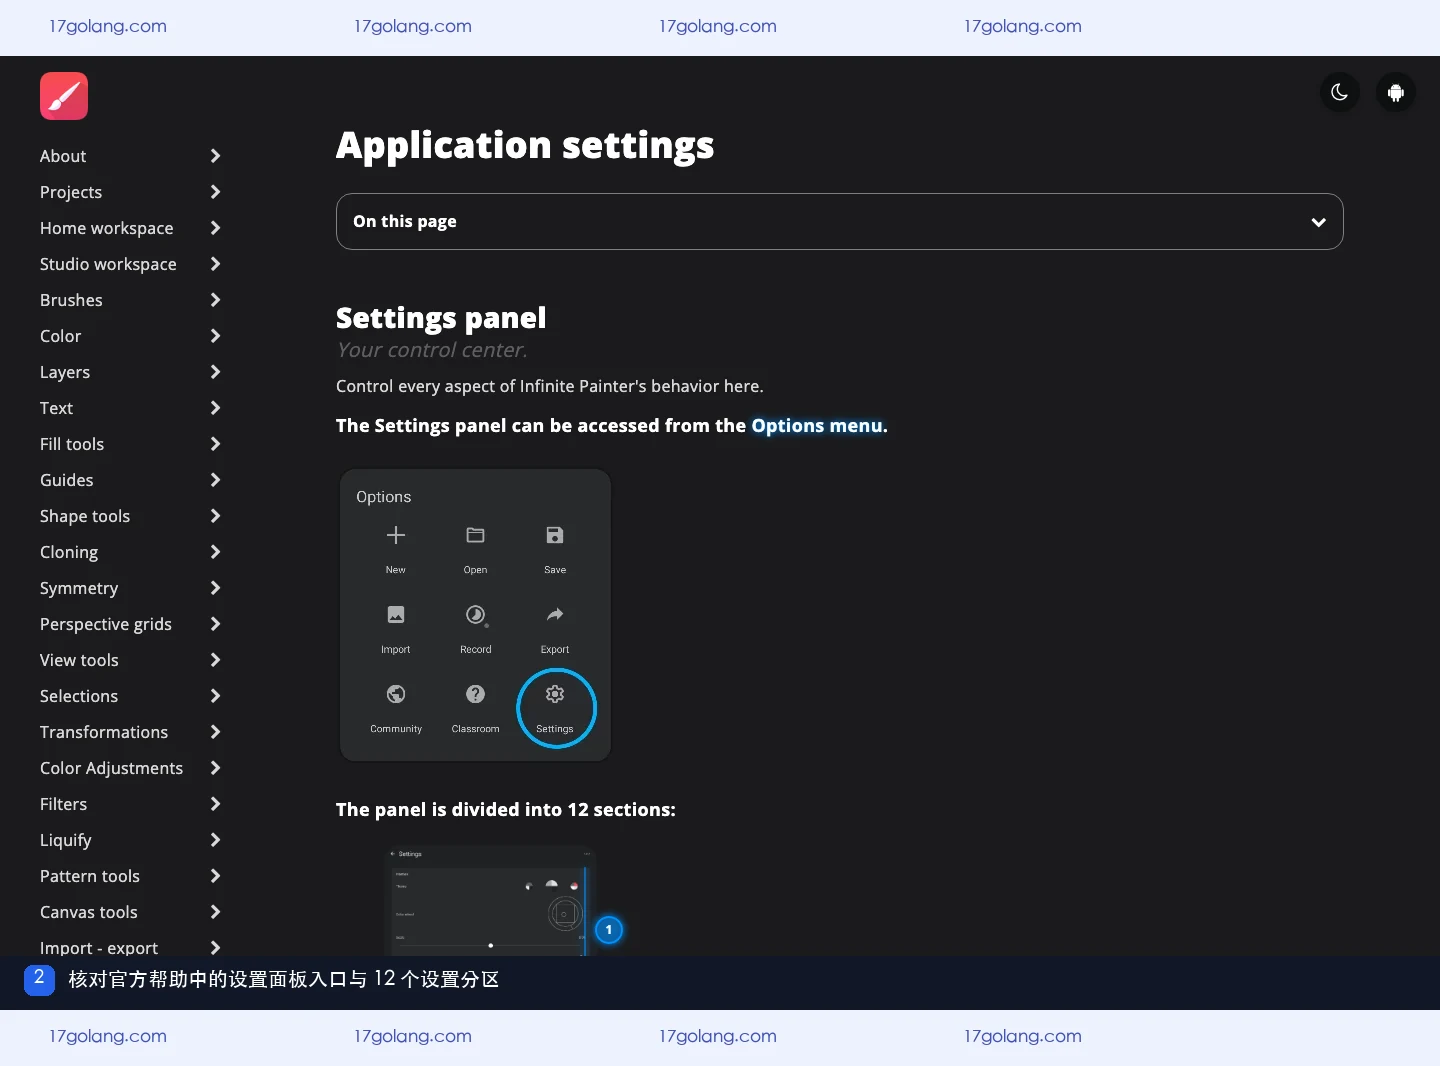
Task: Click the Classroom question mark icon
Action: pyautogui.click(x=475, y=694)
